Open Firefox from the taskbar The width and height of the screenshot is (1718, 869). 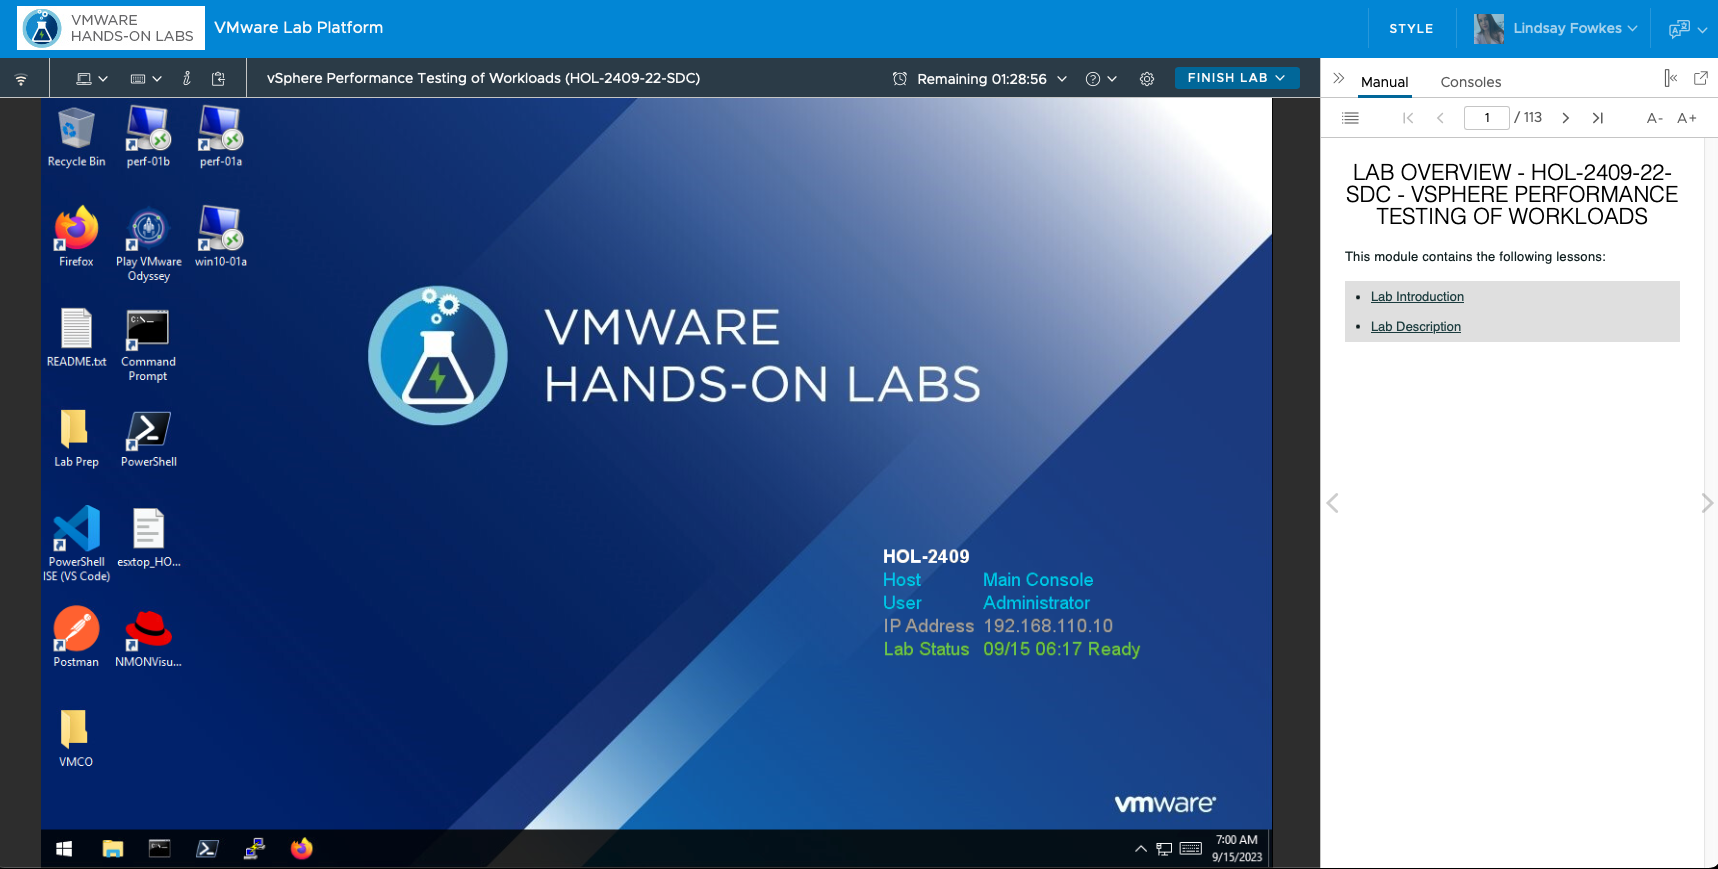[301, 849]
